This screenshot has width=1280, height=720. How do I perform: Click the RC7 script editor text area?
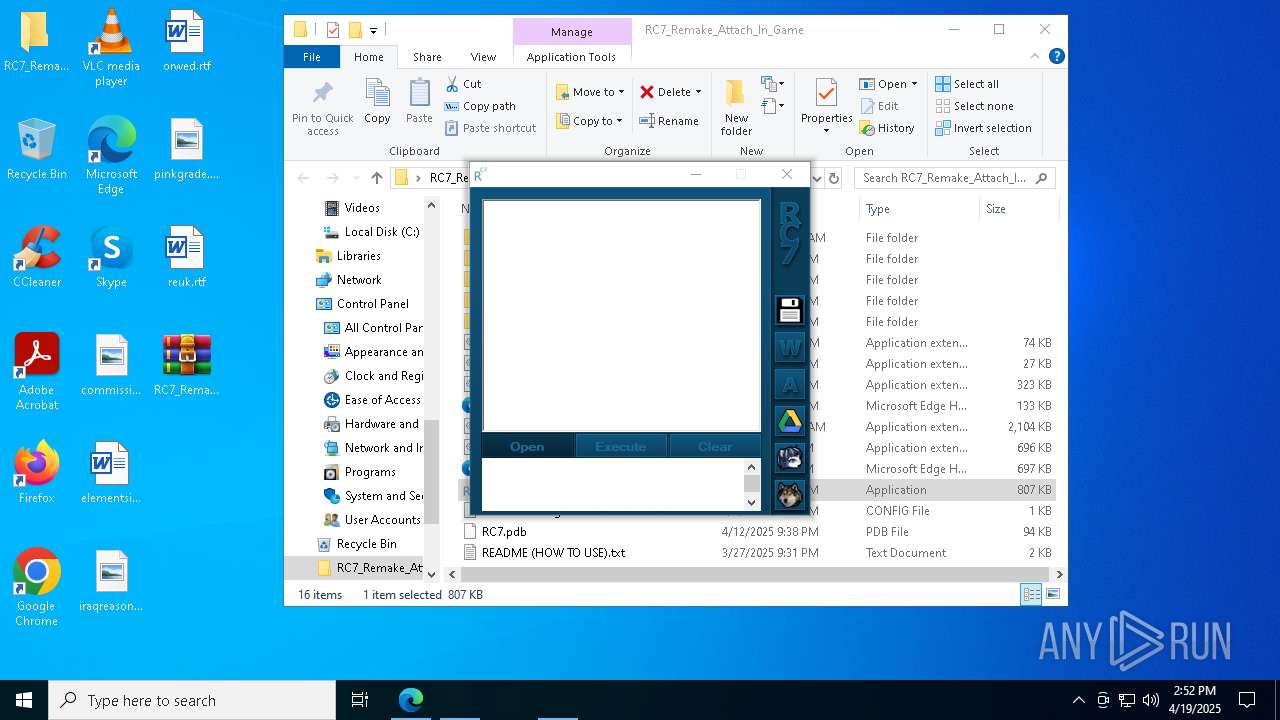coord(621,316)
